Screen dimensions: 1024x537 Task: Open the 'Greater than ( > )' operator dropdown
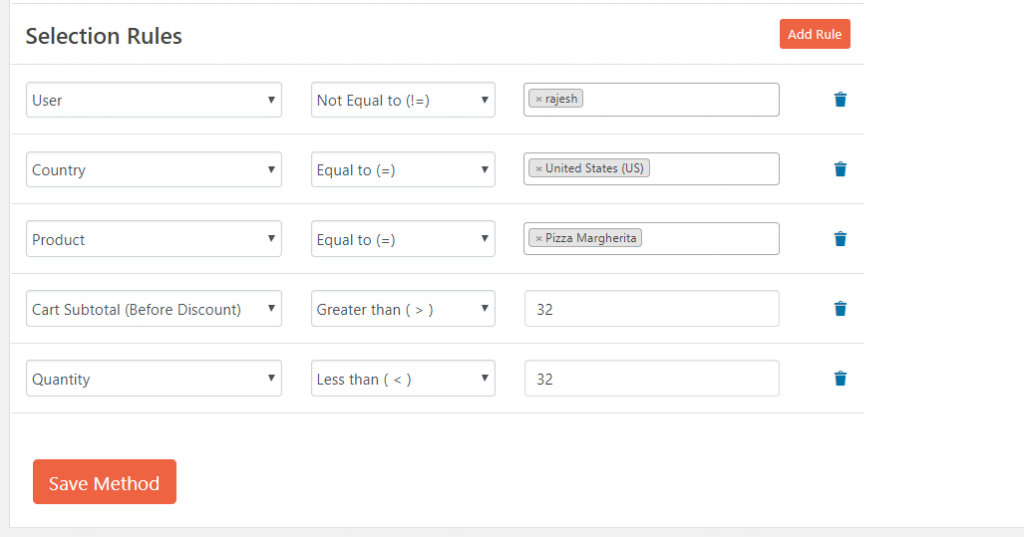(403, 310)
